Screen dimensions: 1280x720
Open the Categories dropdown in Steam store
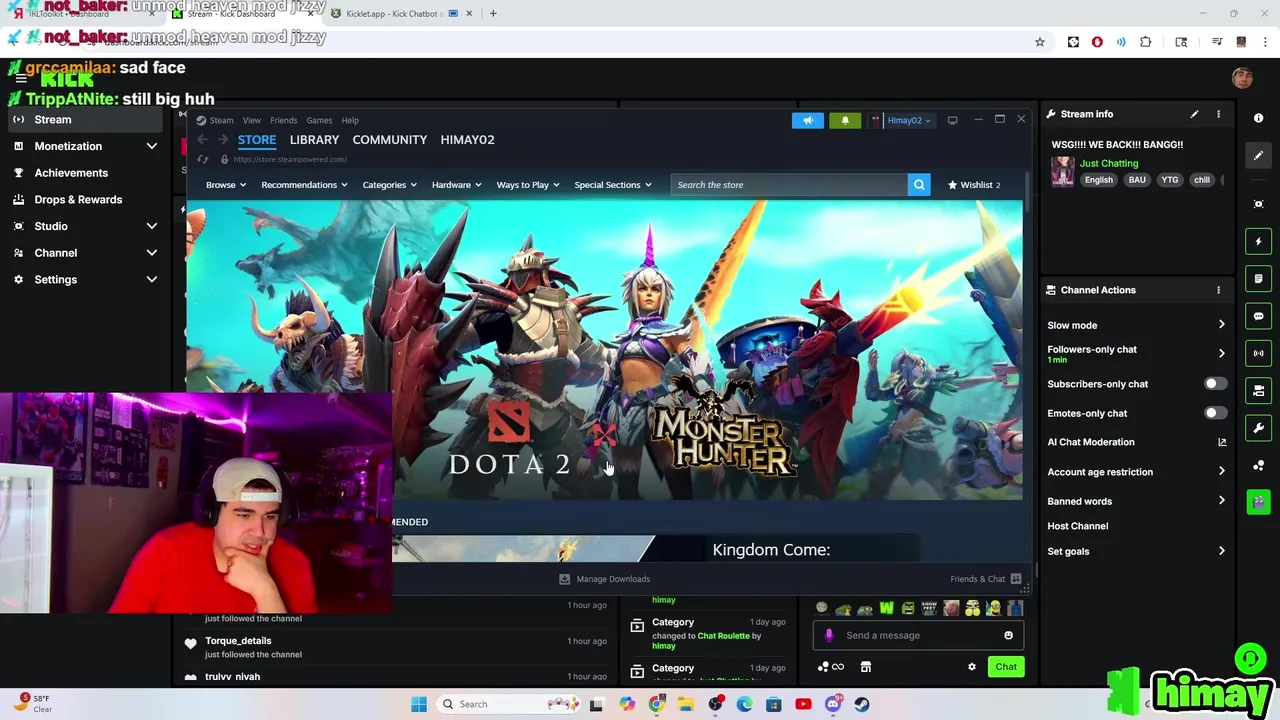pyautogui.click(x=389, y=185)
